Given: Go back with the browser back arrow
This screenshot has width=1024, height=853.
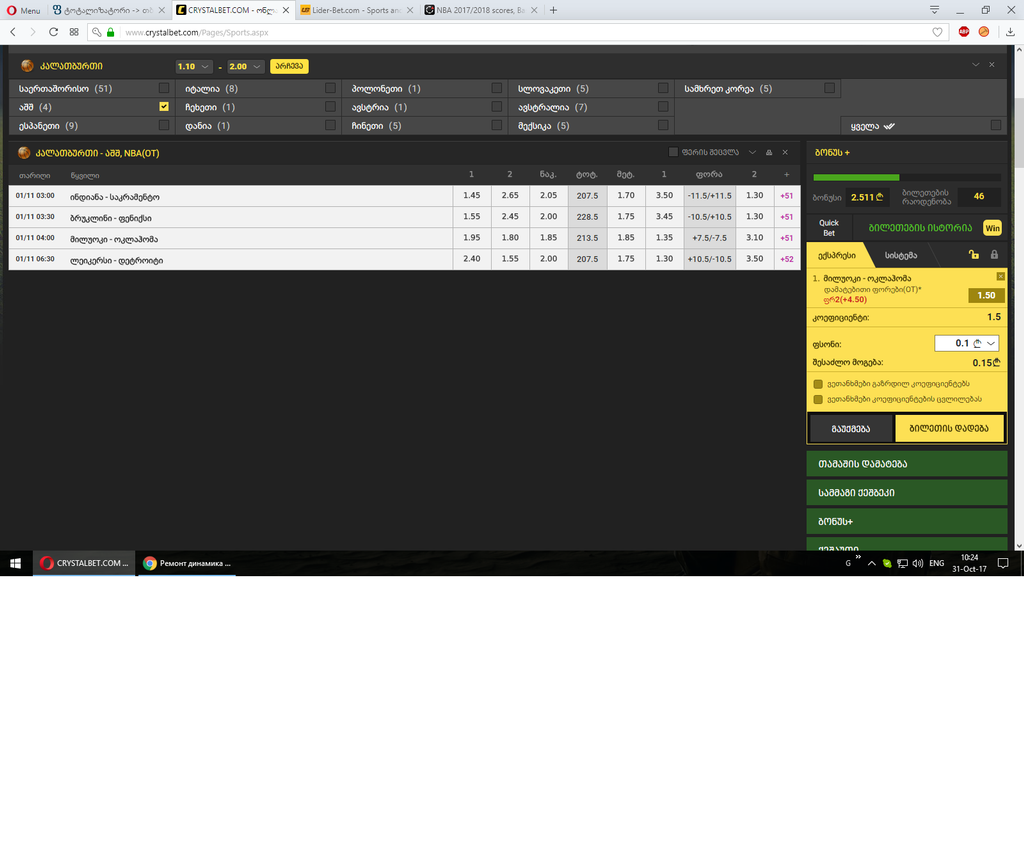Looking at the screenshot, I should (13, 32).
